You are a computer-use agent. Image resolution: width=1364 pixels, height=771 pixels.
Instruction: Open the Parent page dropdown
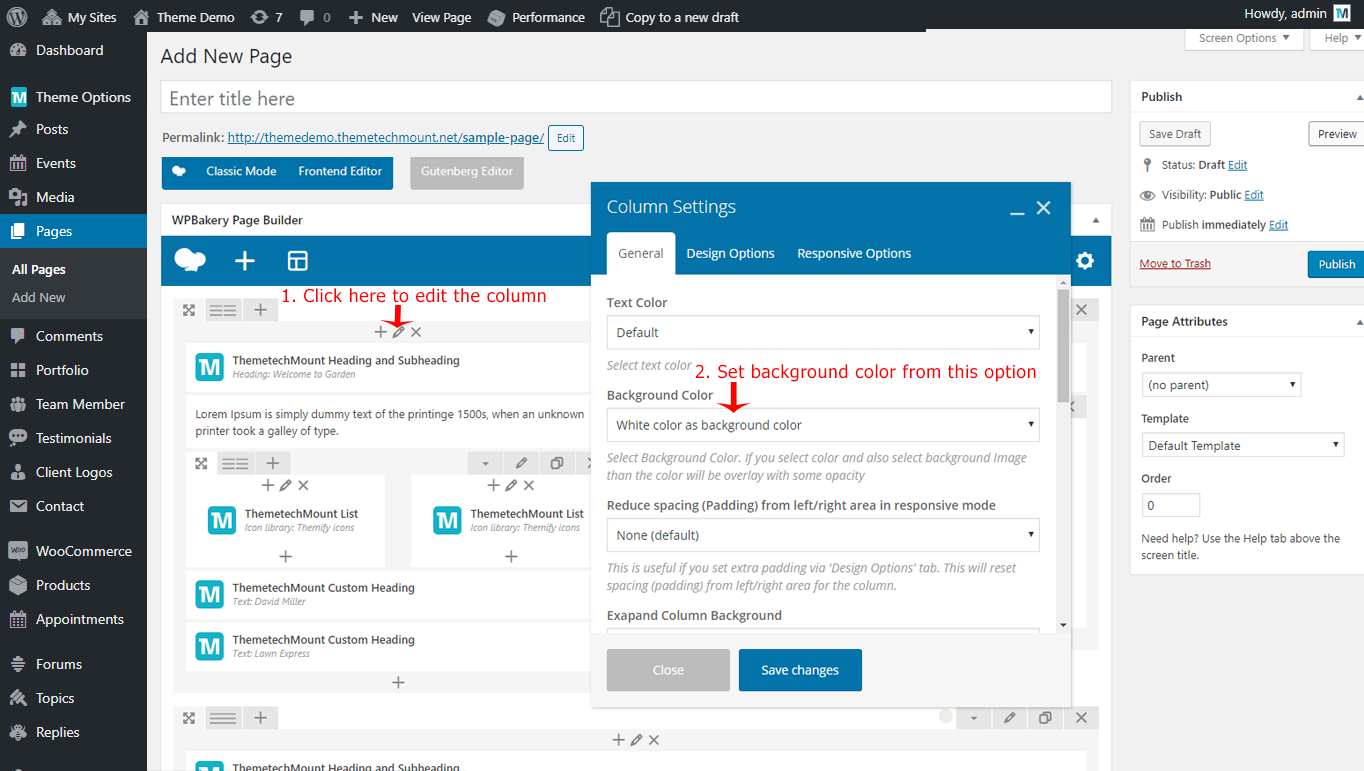point(1220,385)
